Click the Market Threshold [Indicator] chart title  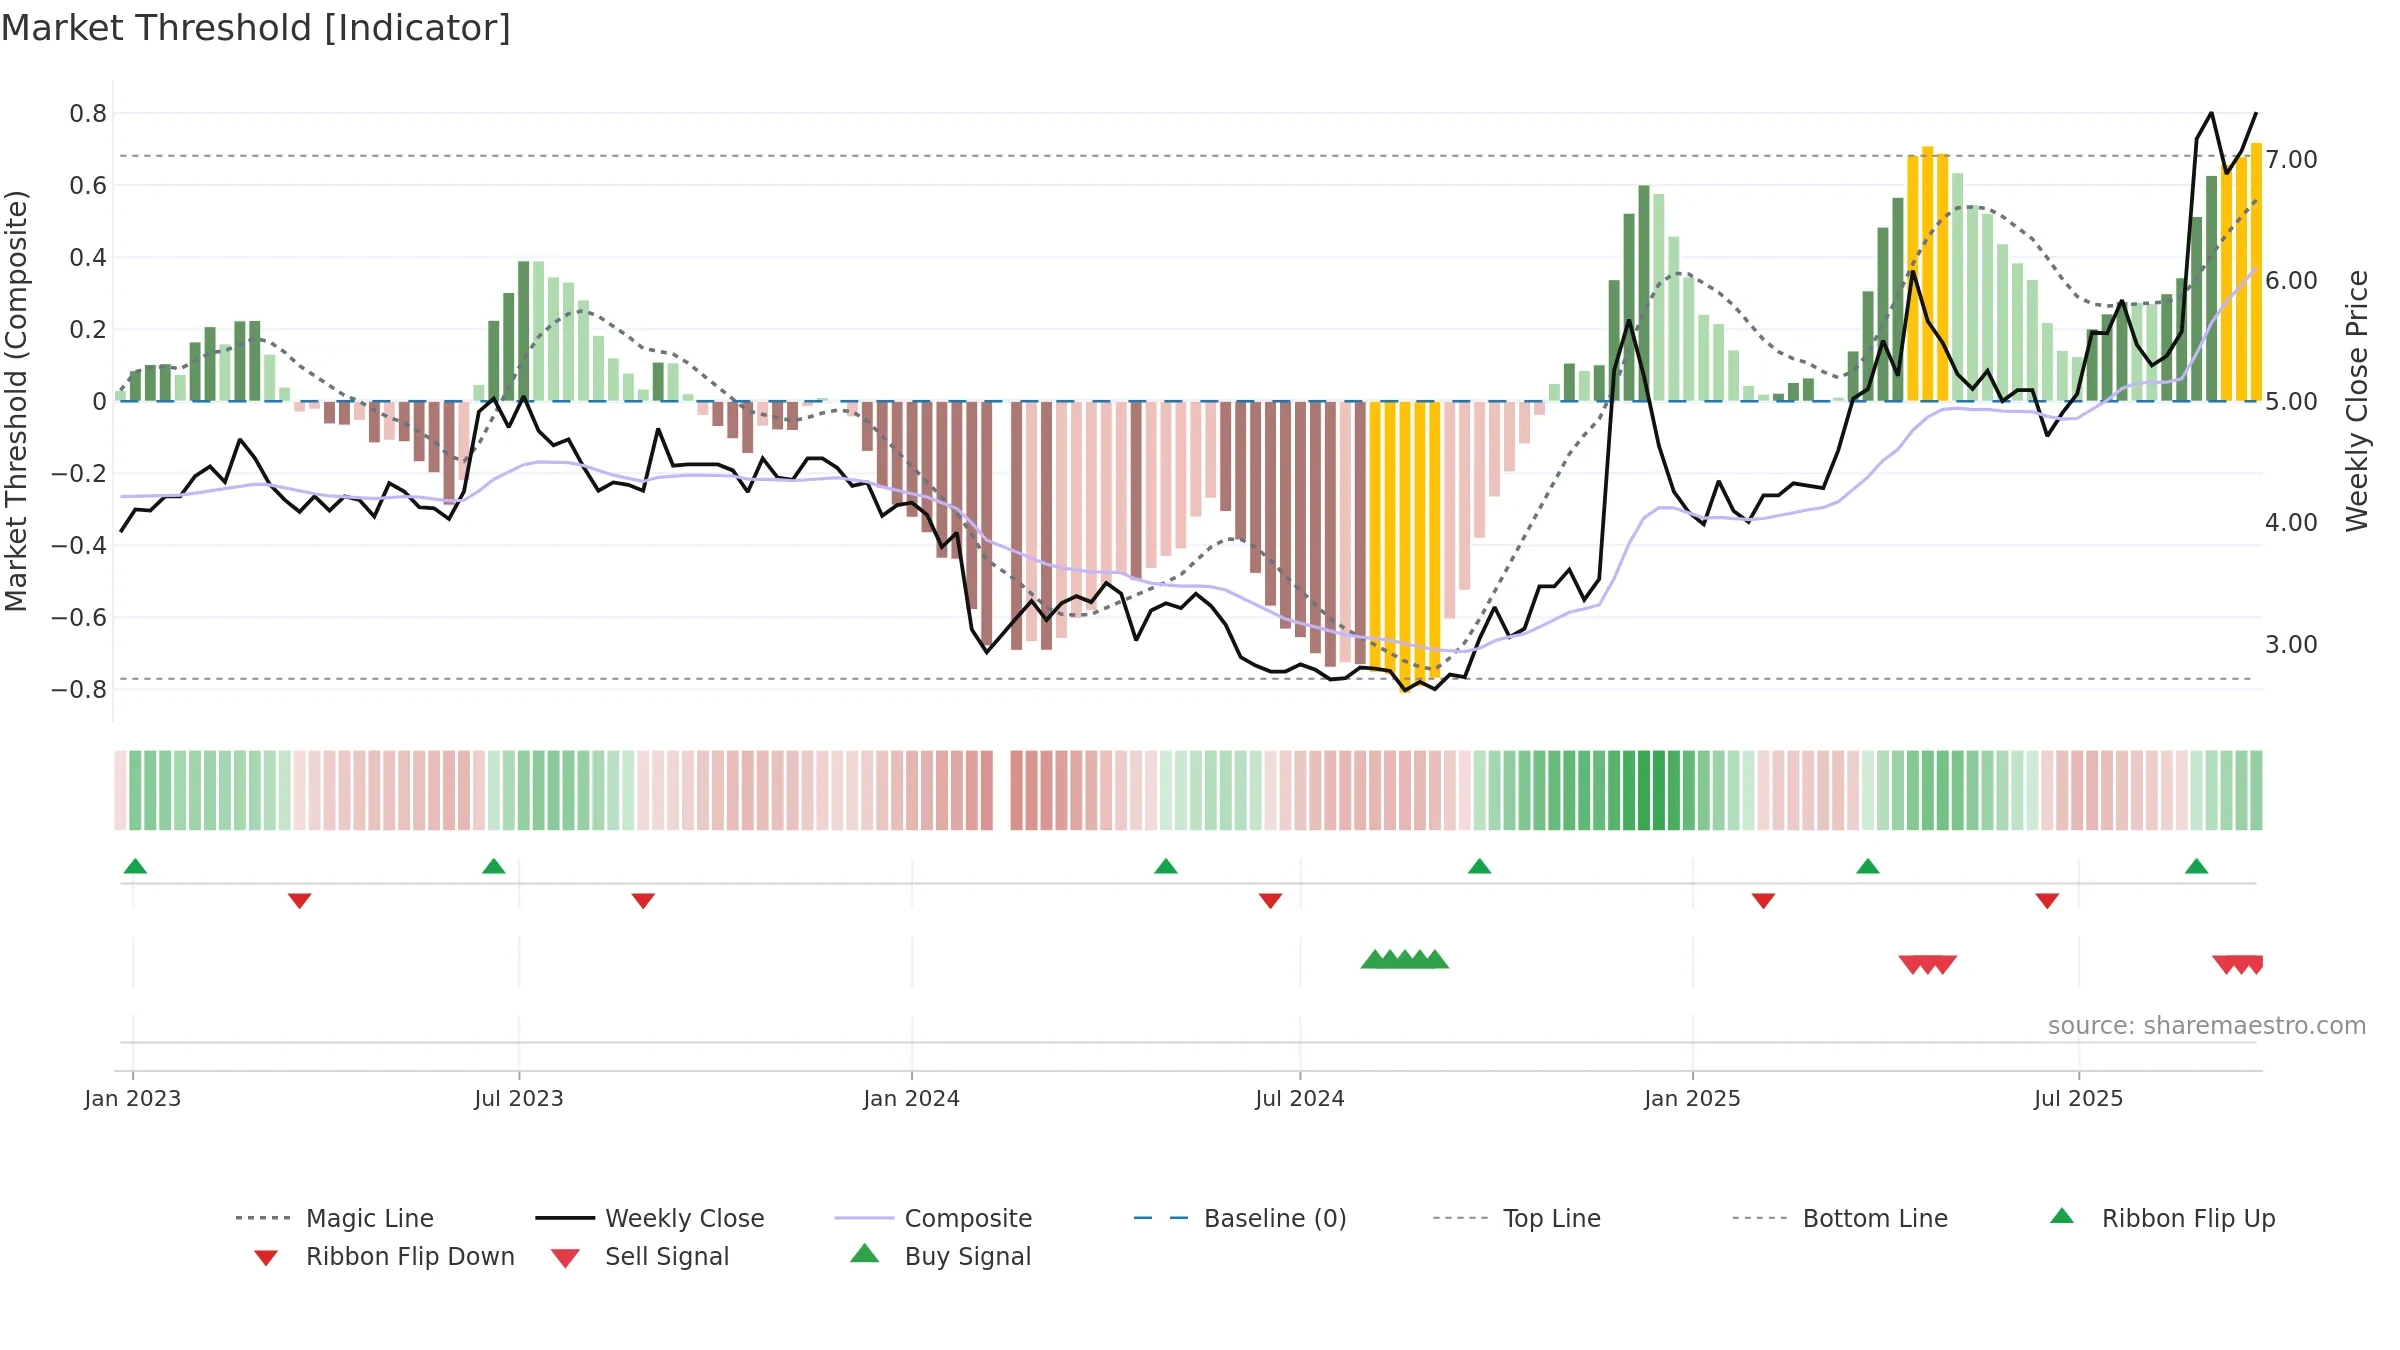256,28
